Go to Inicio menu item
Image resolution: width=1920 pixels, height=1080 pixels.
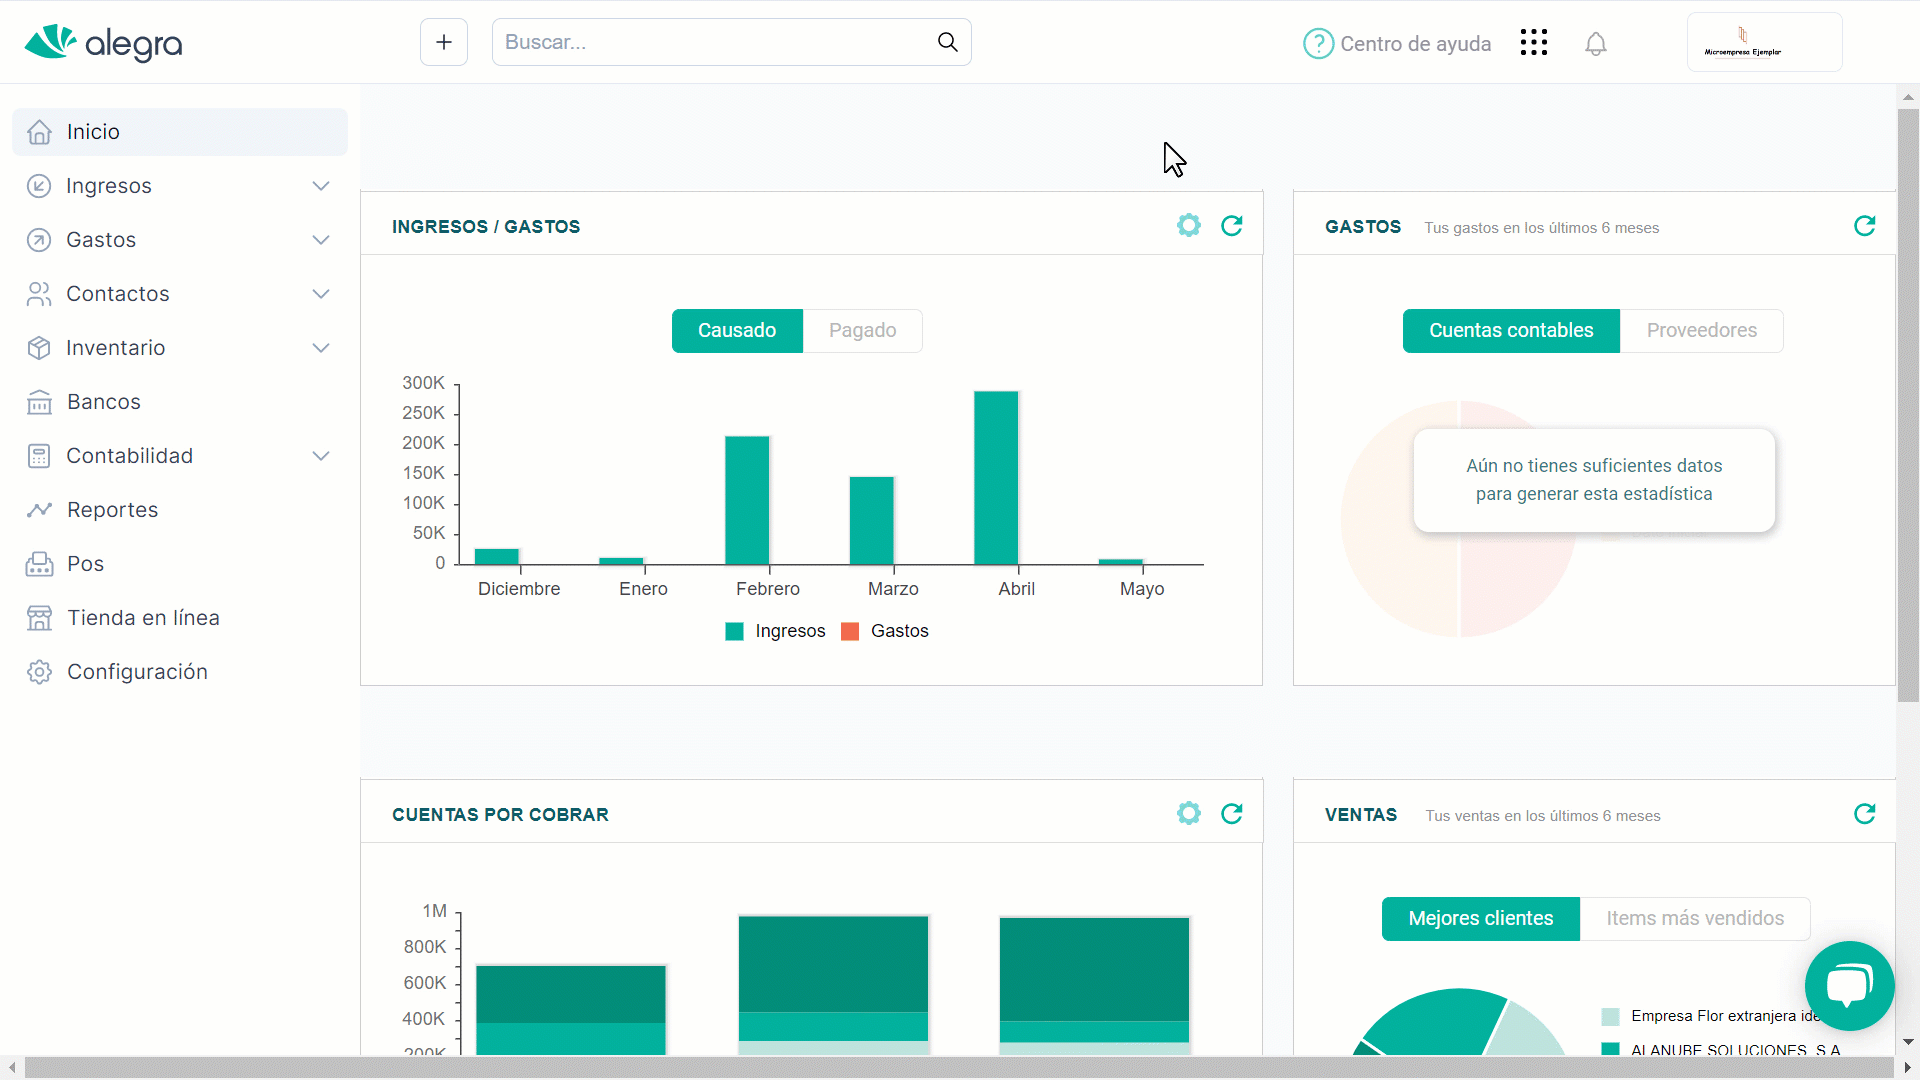tap(180, 132)
